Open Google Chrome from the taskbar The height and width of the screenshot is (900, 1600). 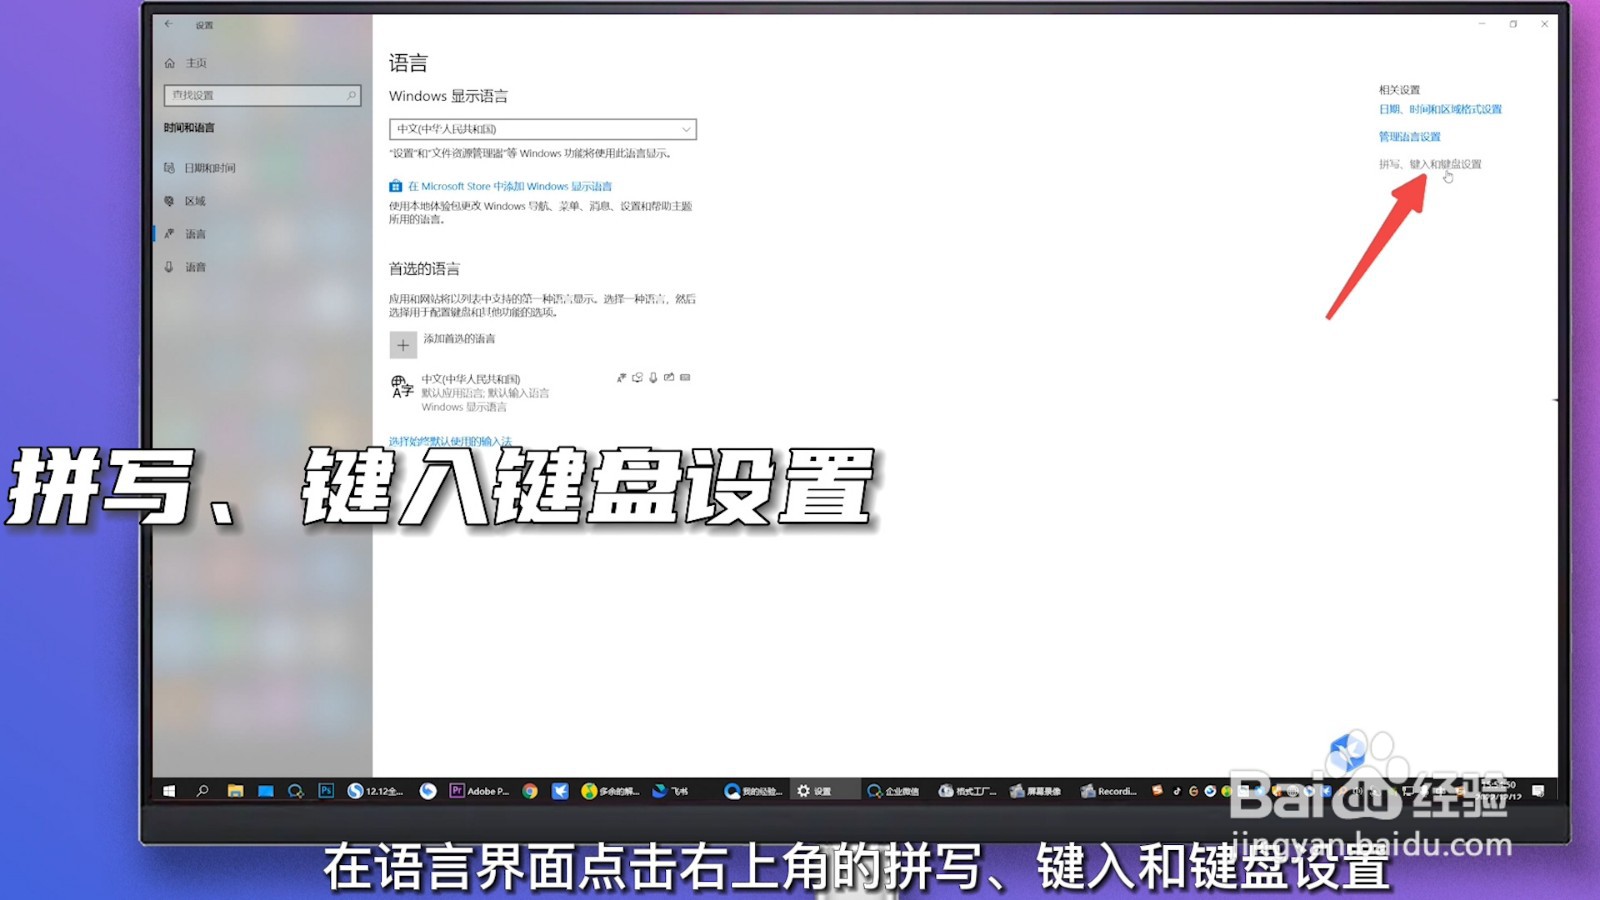530,791
